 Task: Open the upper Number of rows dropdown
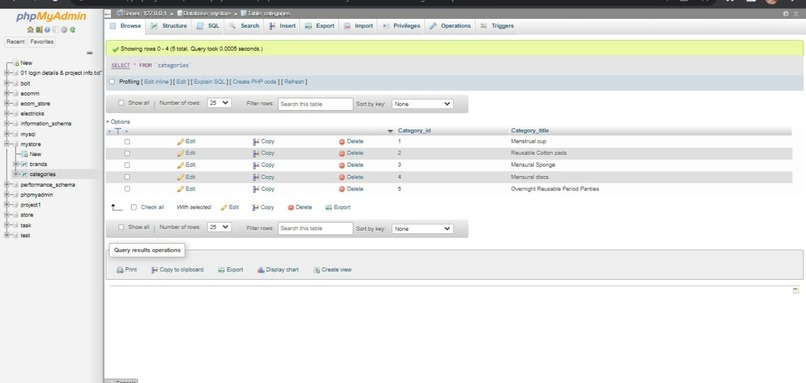219,103
